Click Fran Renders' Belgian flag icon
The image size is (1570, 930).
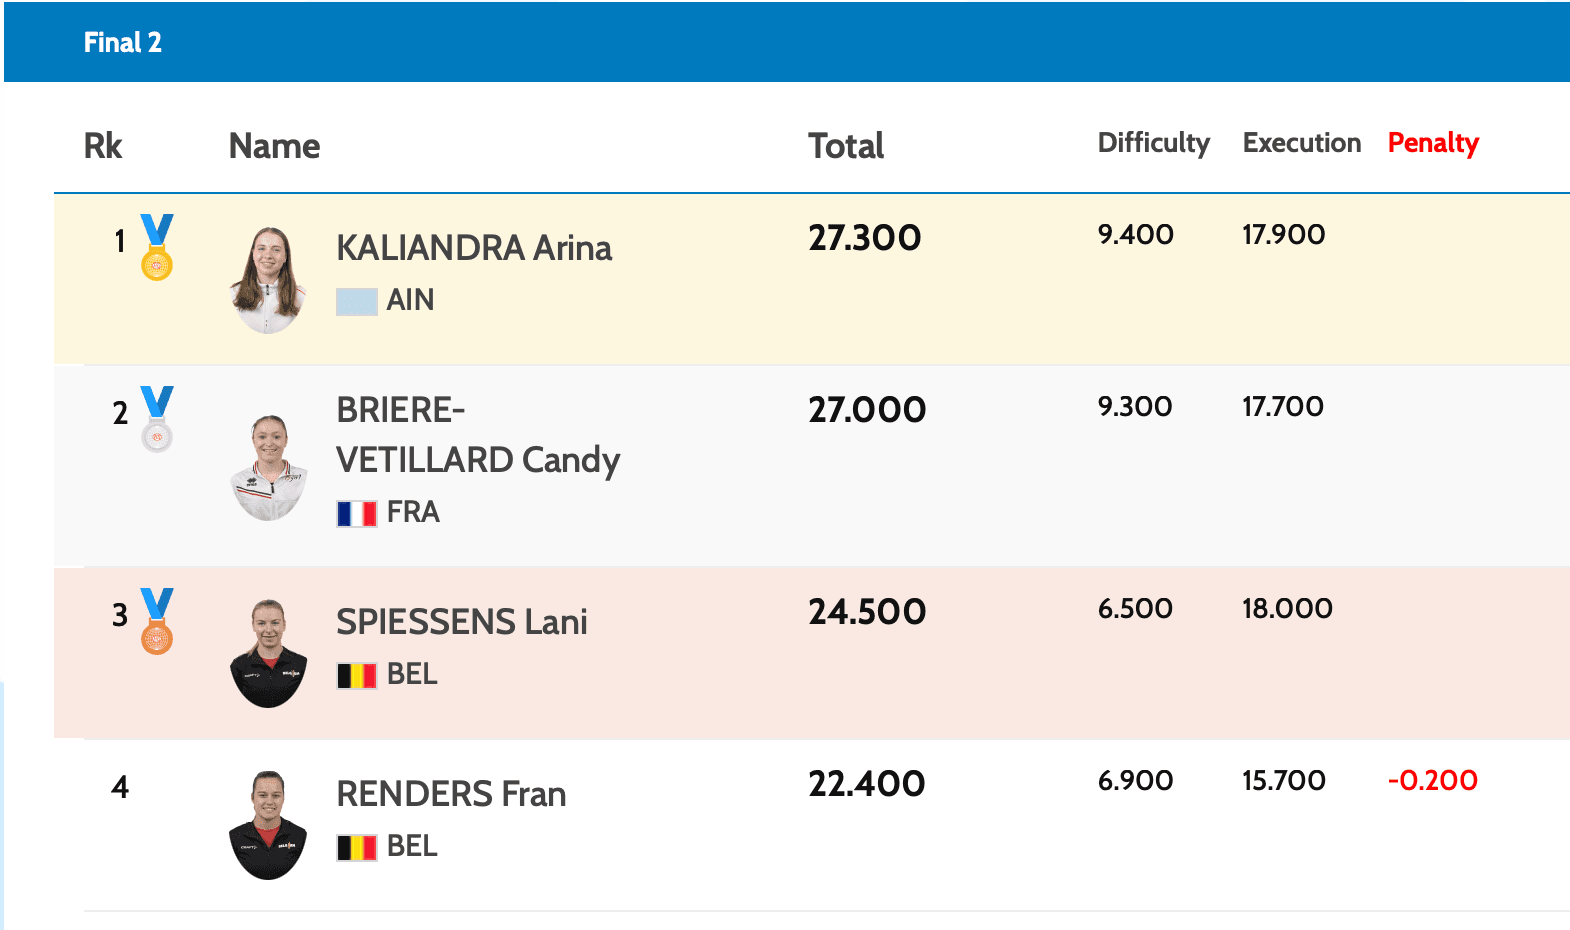coord(356,847)
